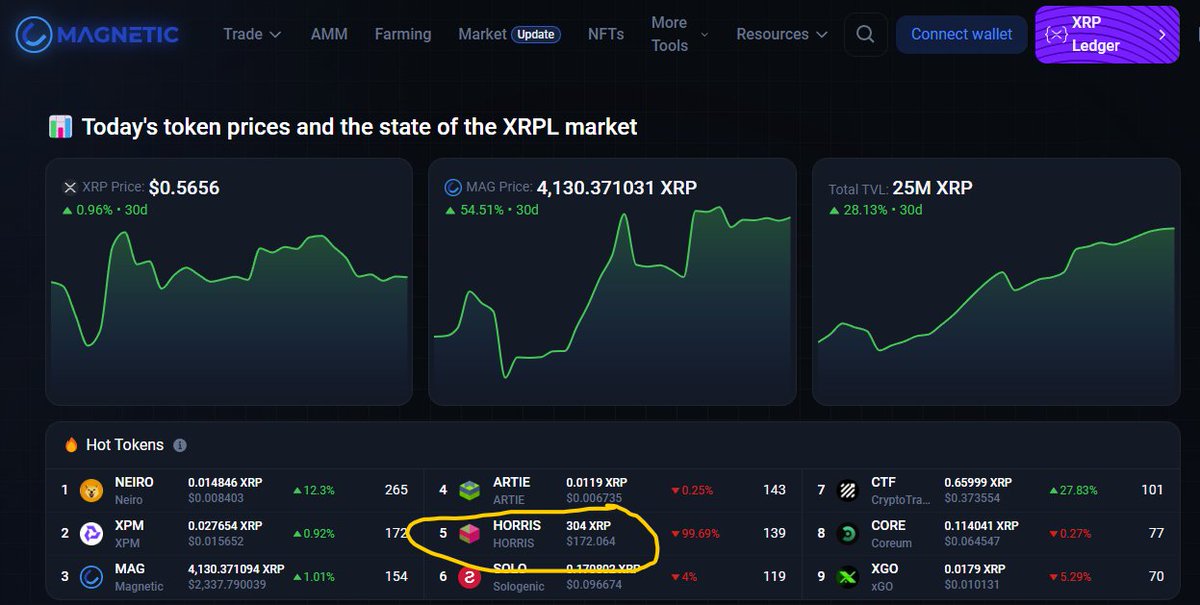Viewport: 1200px width, 605px height.
Task: Open the Market menu item
Action: click(482, 34)
